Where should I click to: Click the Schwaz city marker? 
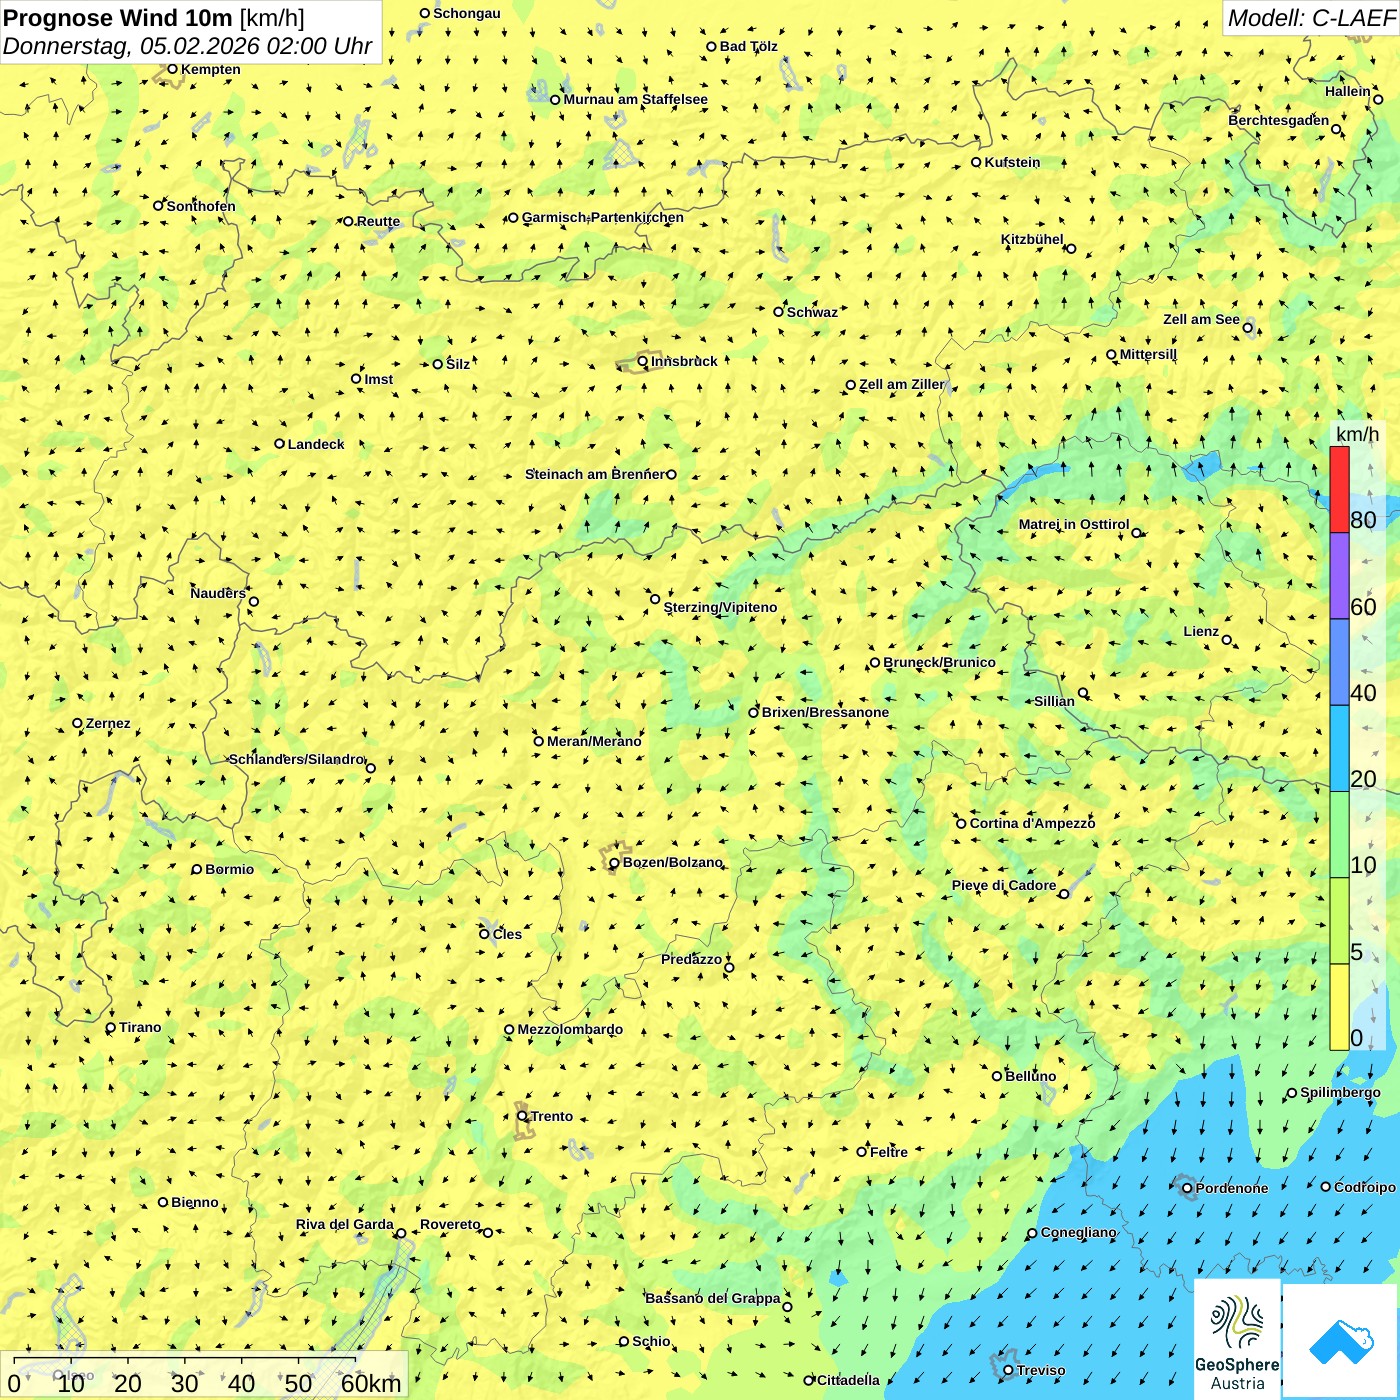[x=778, y=312]
